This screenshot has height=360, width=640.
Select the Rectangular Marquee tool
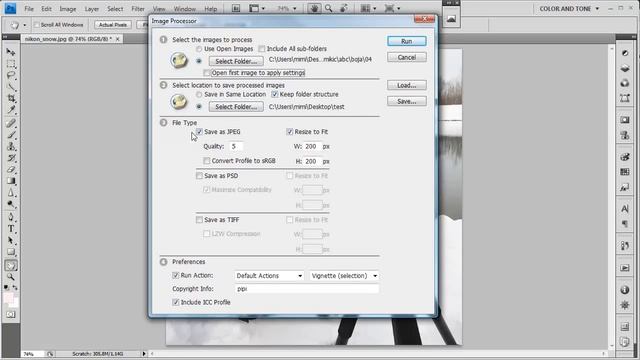point(11,64)
